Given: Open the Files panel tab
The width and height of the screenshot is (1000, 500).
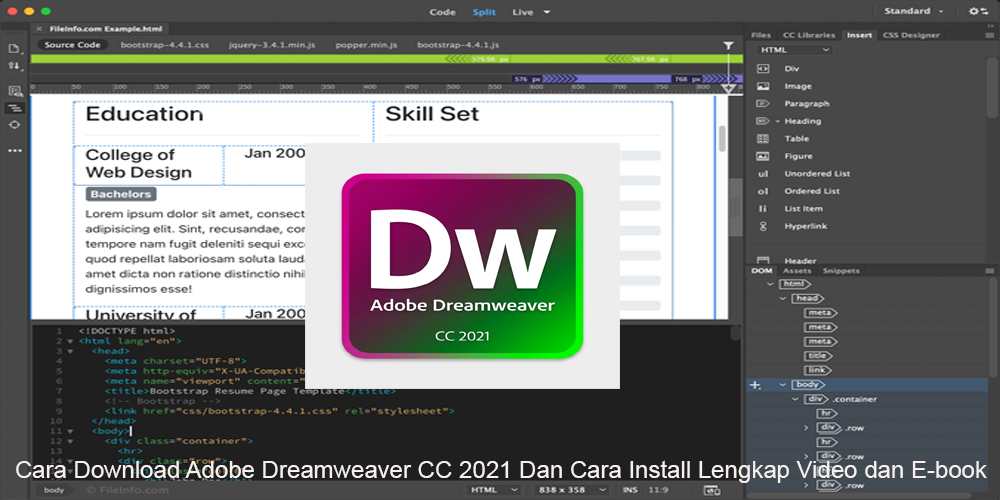Looking at the screenshot, I should pos(760,35).
